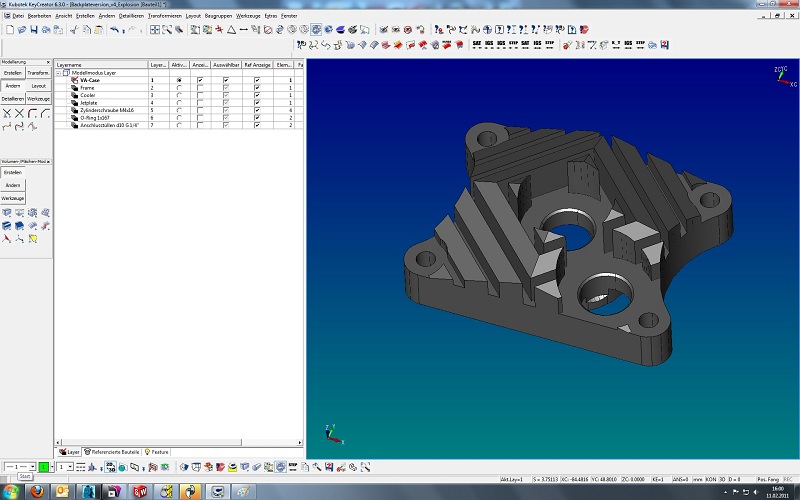This screenshot has width=800, height=500.
Task: Switch to the Feature tab
Action: tap(157, 452)
